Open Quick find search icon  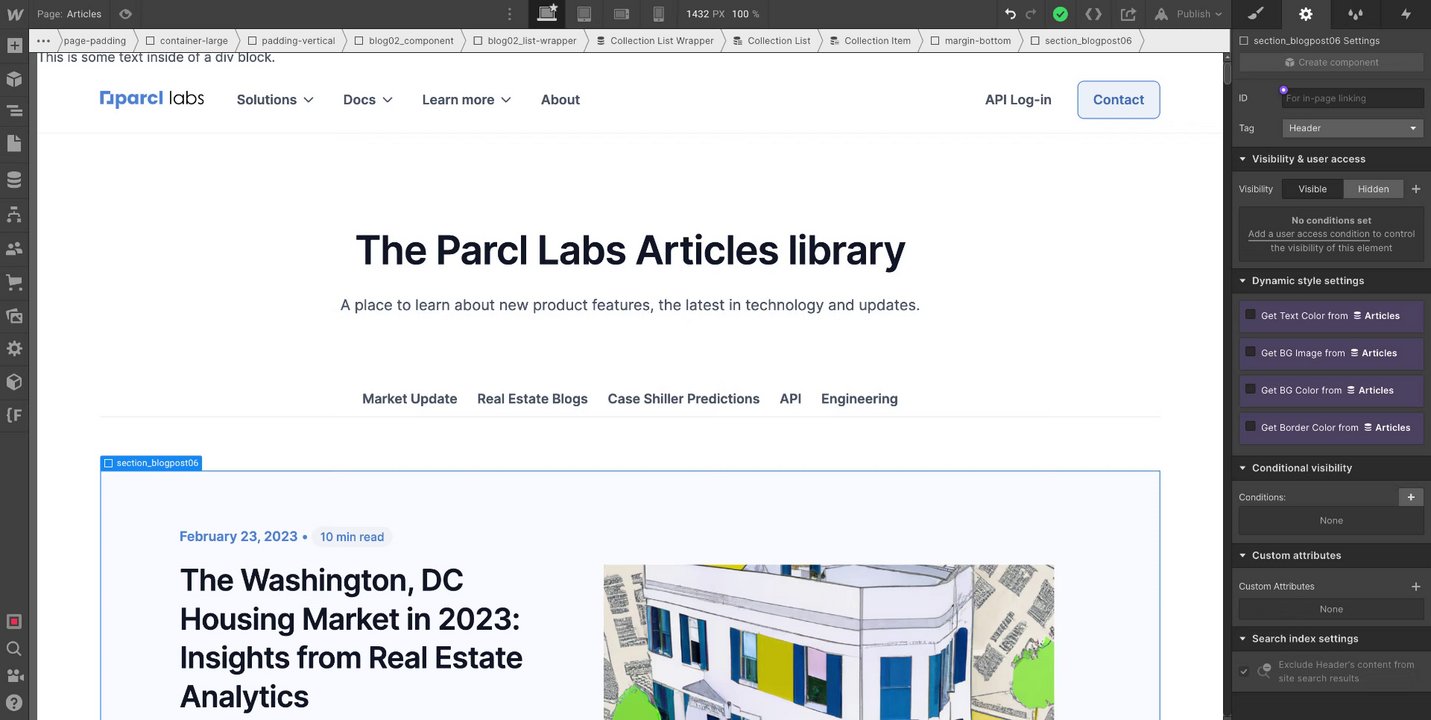[14, 648]
